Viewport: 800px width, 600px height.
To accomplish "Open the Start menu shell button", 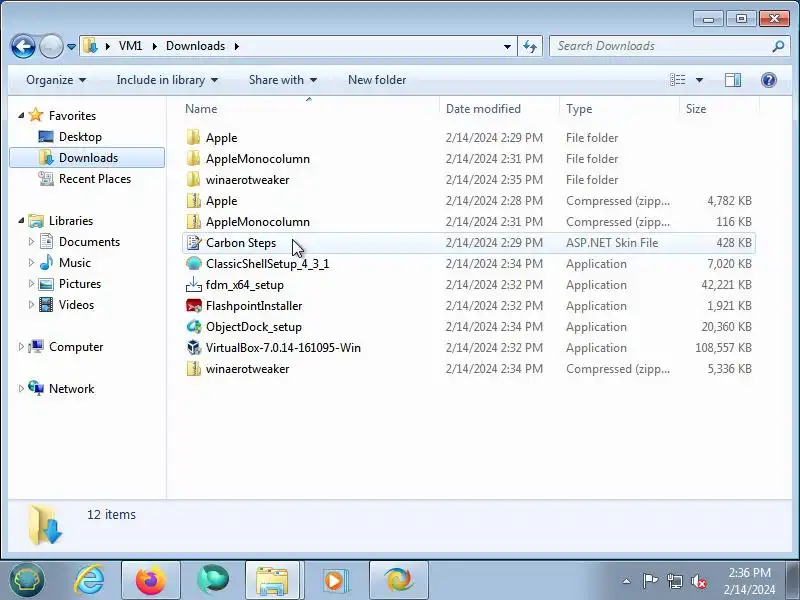I will tap(27, 580).
